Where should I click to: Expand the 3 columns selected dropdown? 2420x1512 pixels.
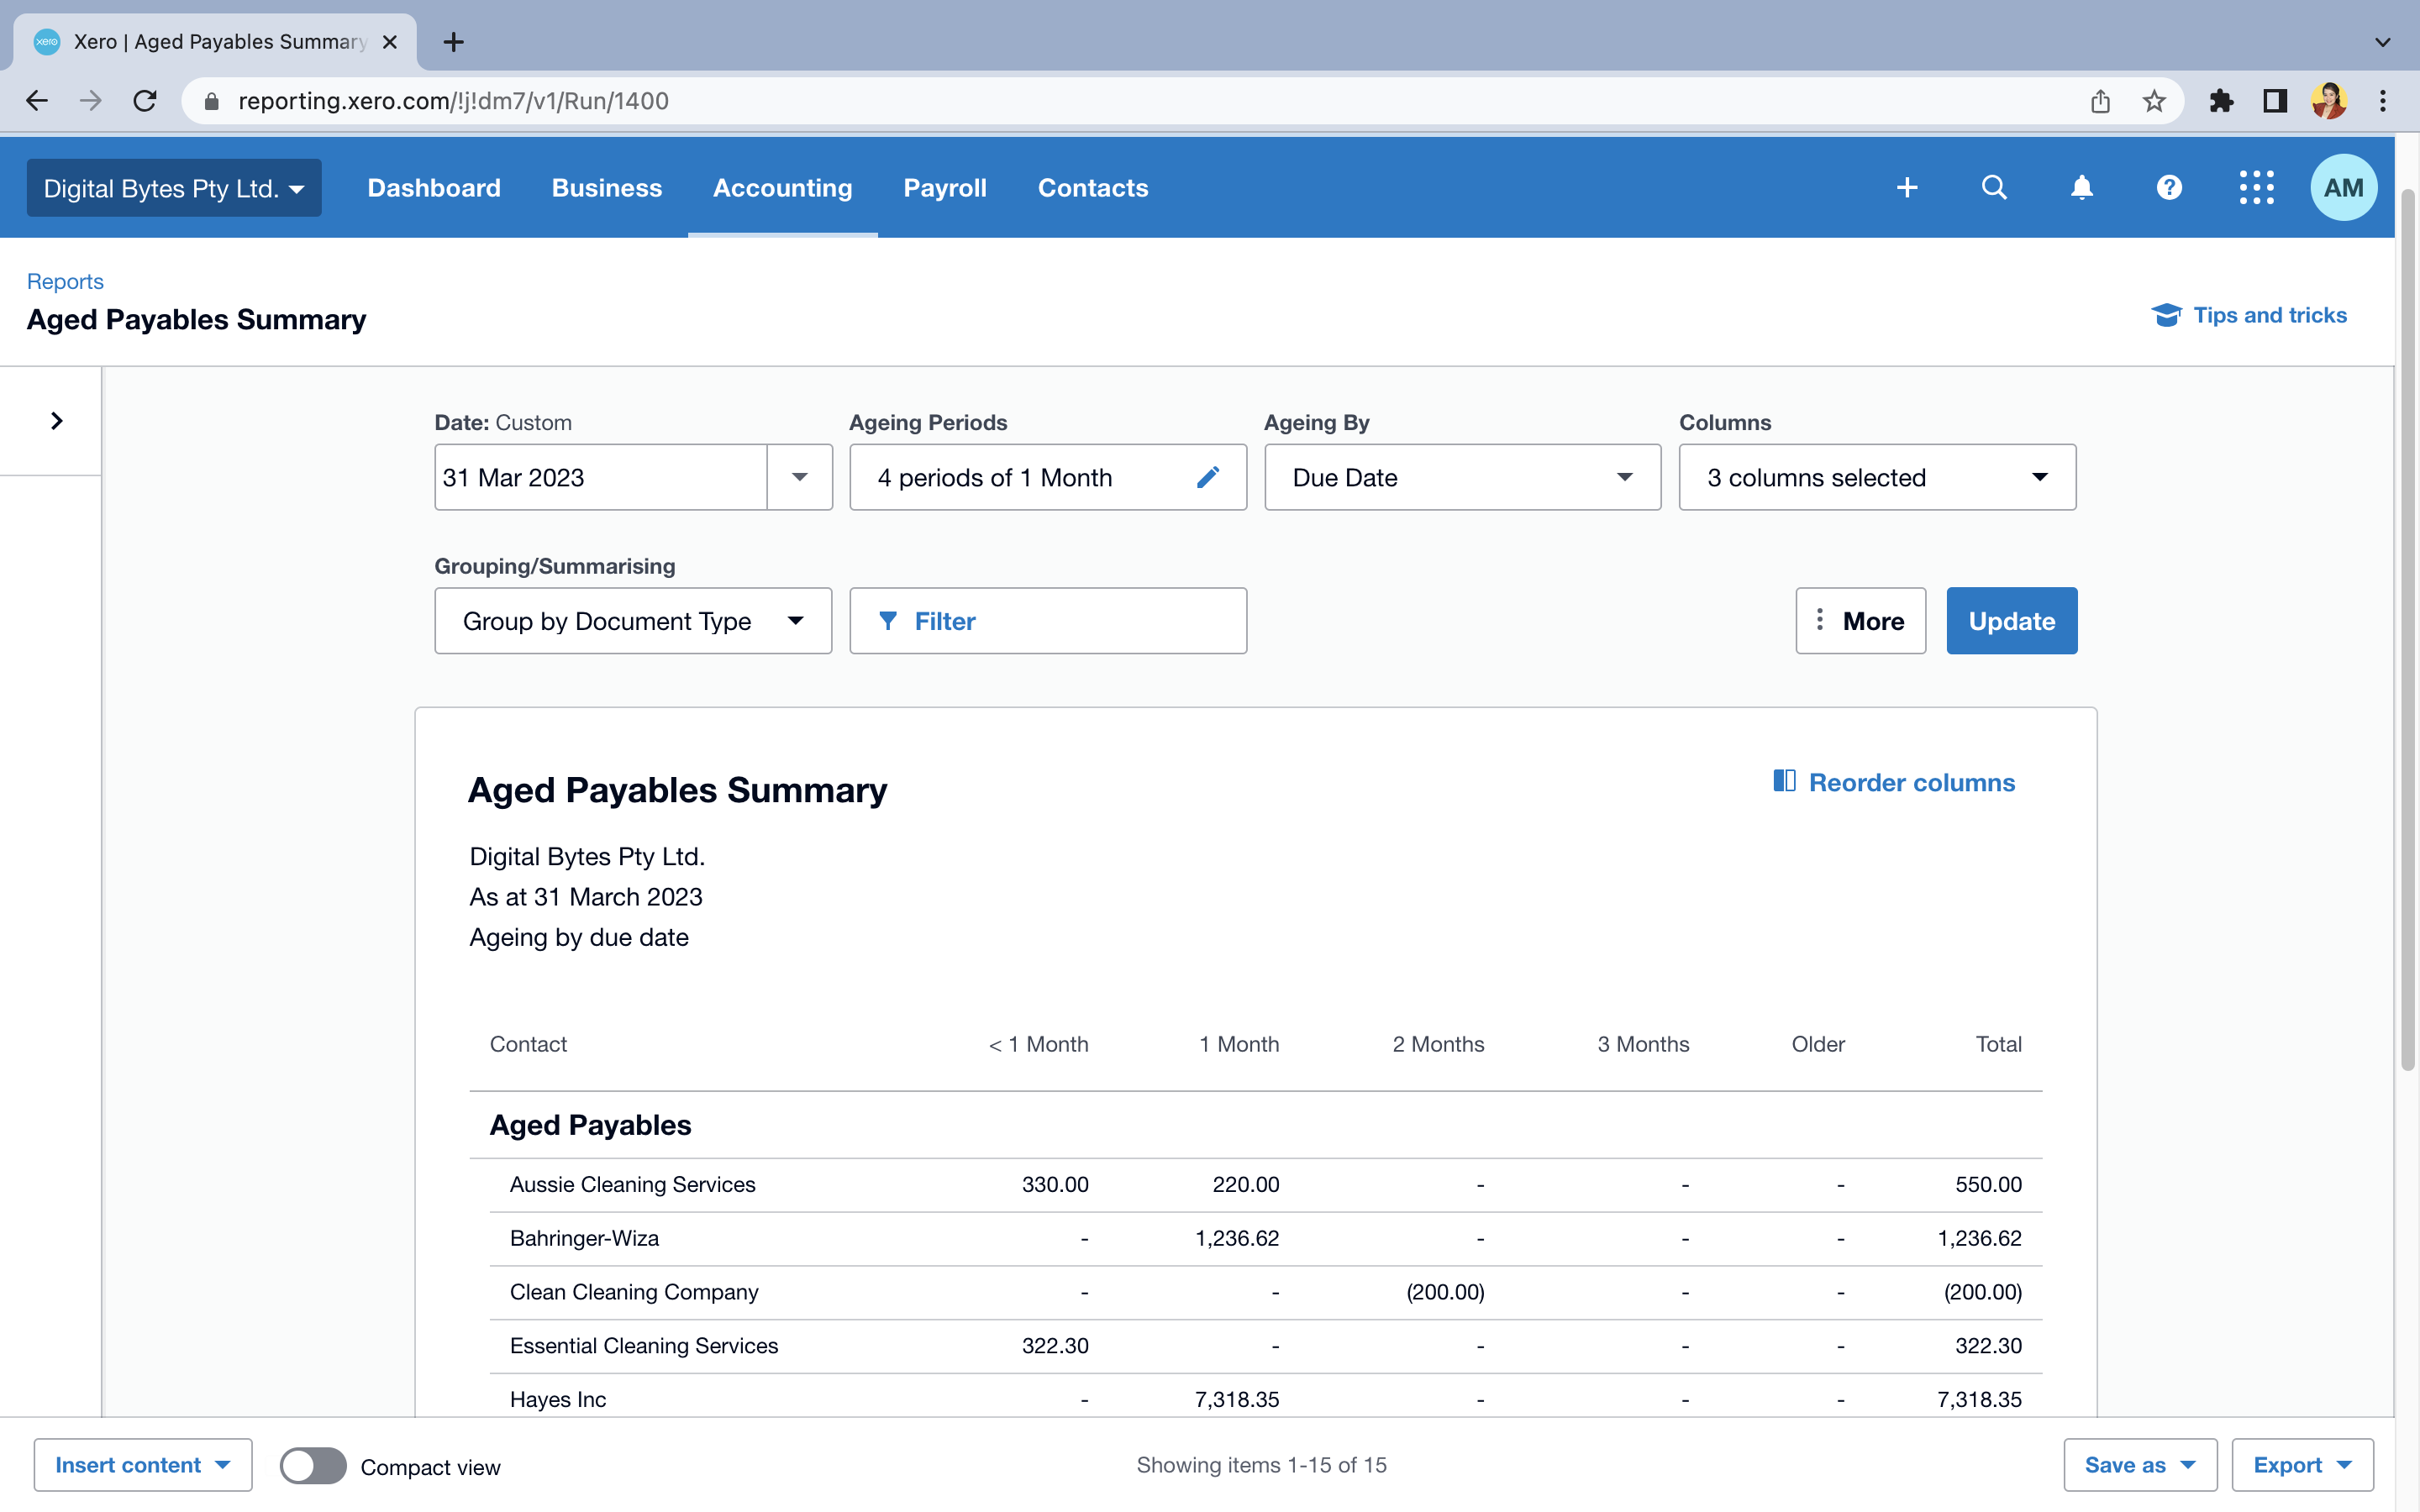1877,477
